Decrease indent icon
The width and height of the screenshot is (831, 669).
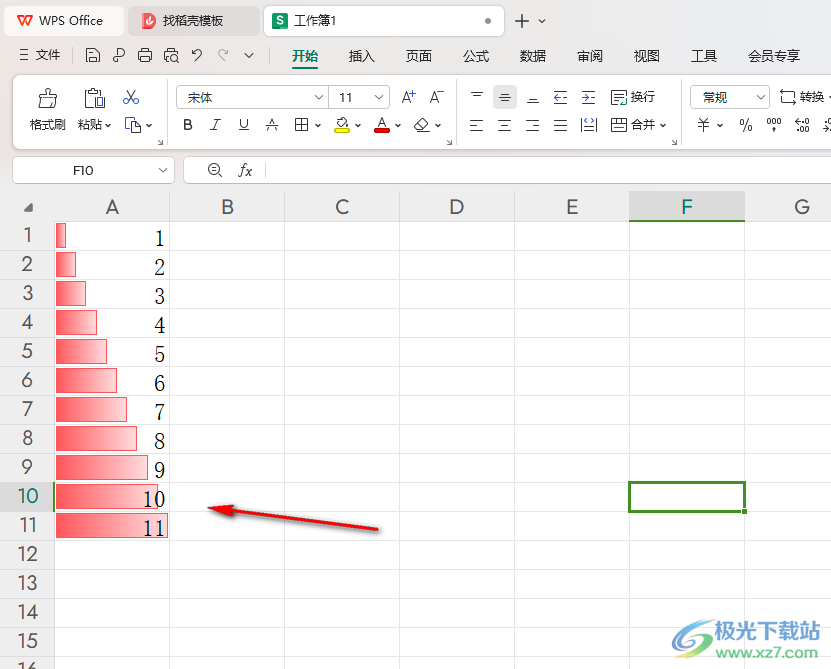pyautogui.click(x=561, y=97)
